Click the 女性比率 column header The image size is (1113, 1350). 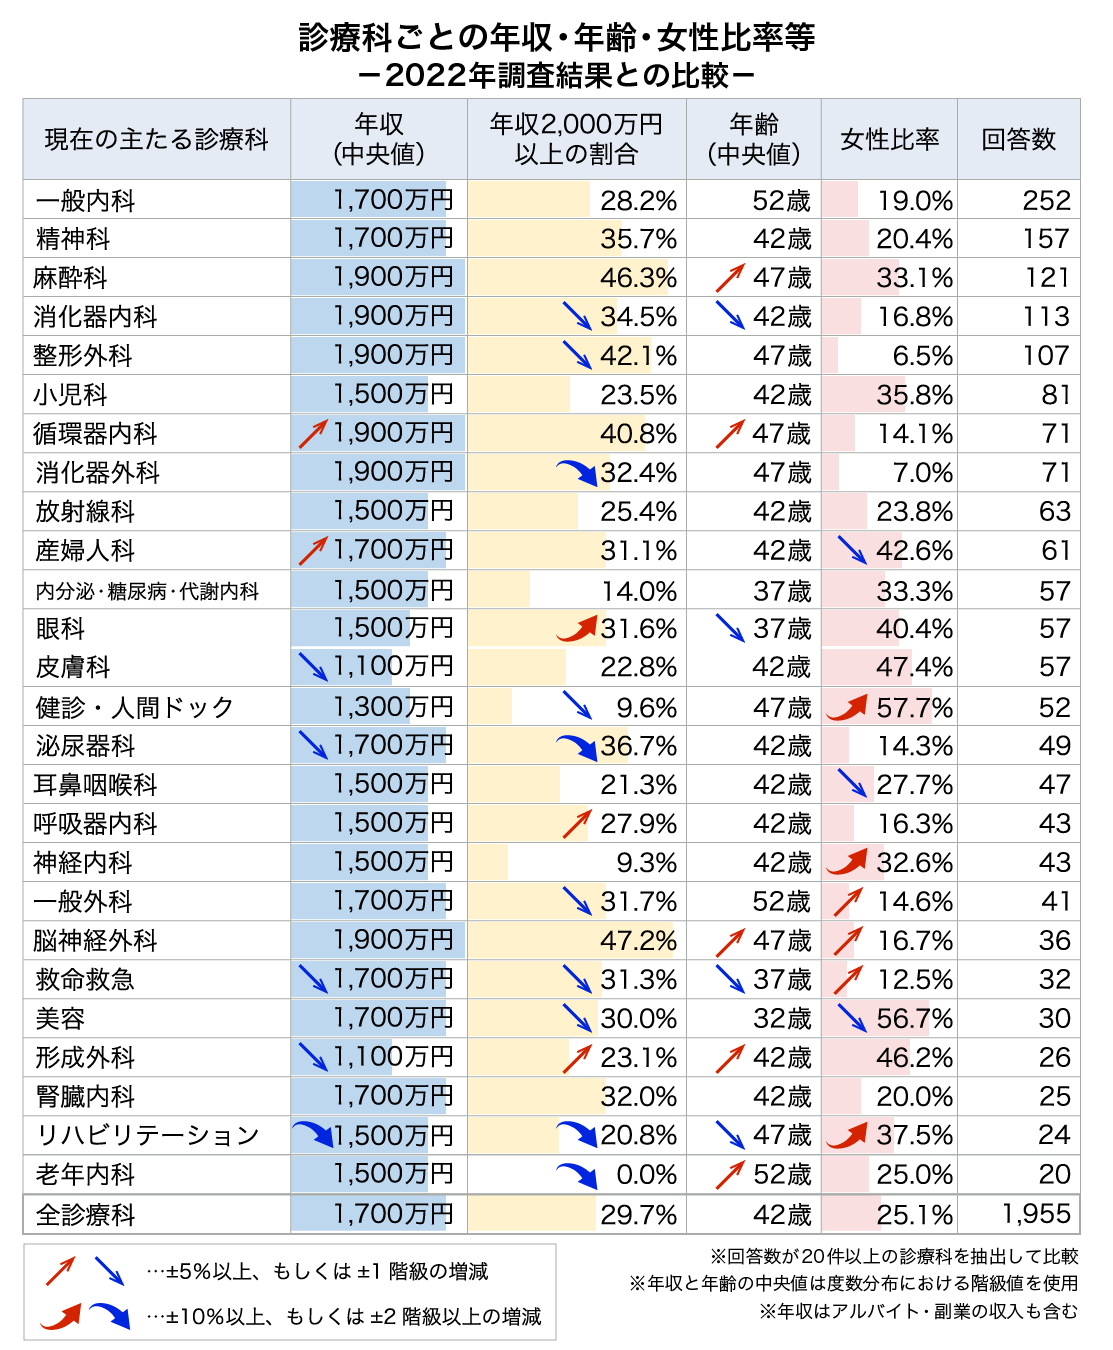[889, 139]
